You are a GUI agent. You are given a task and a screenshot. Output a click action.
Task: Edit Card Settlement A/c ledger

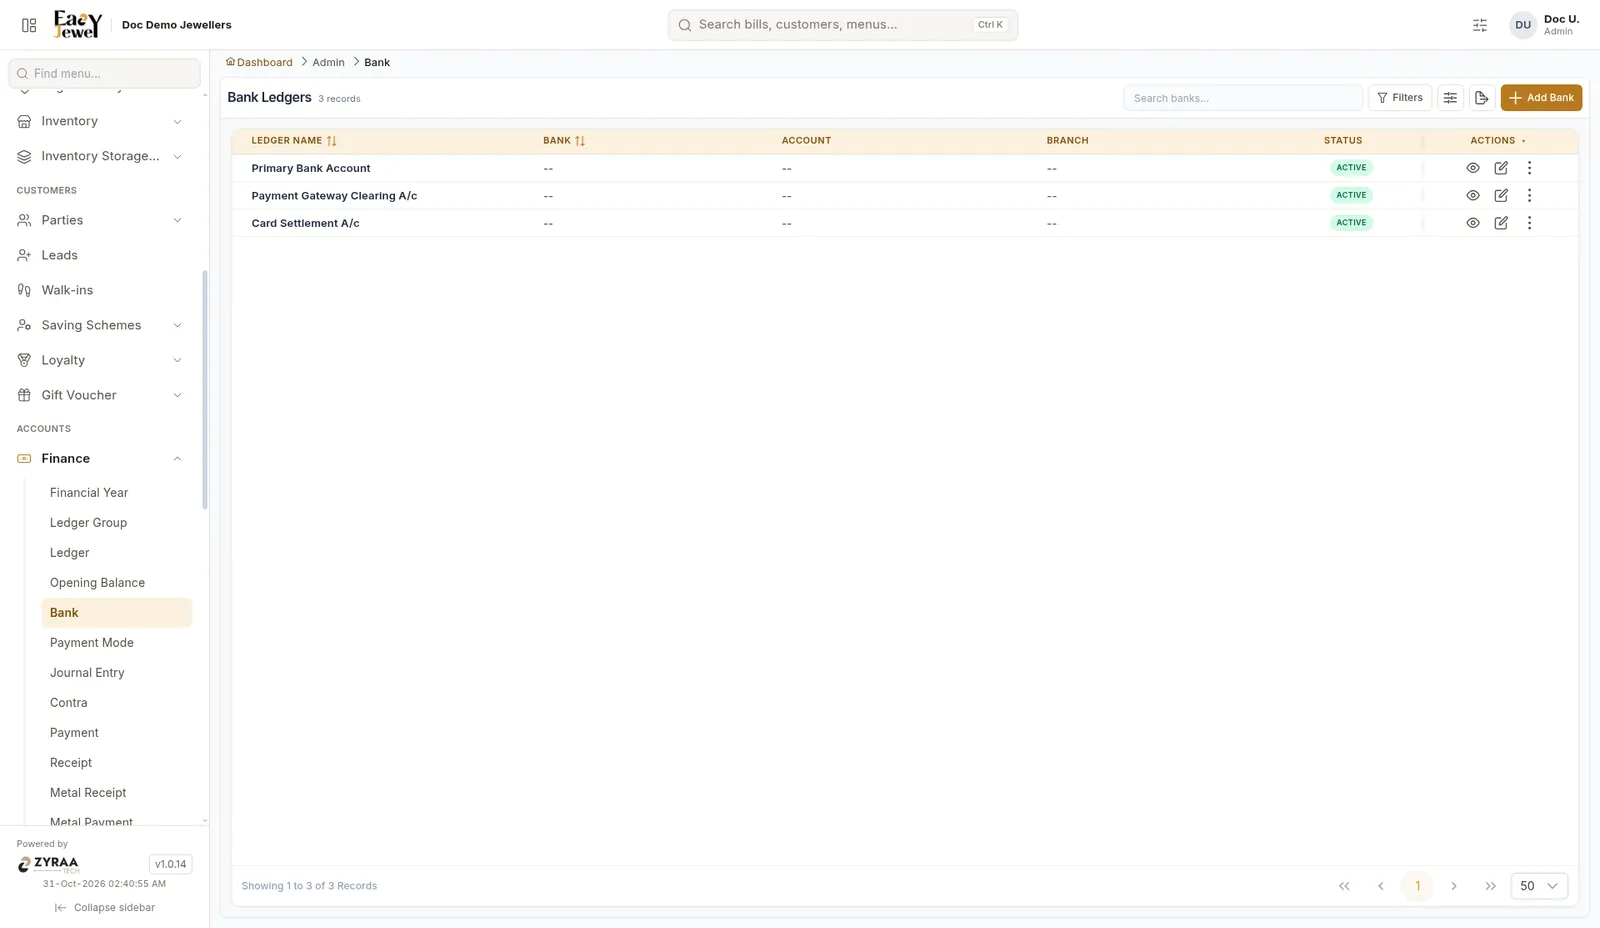[1501, 223]
